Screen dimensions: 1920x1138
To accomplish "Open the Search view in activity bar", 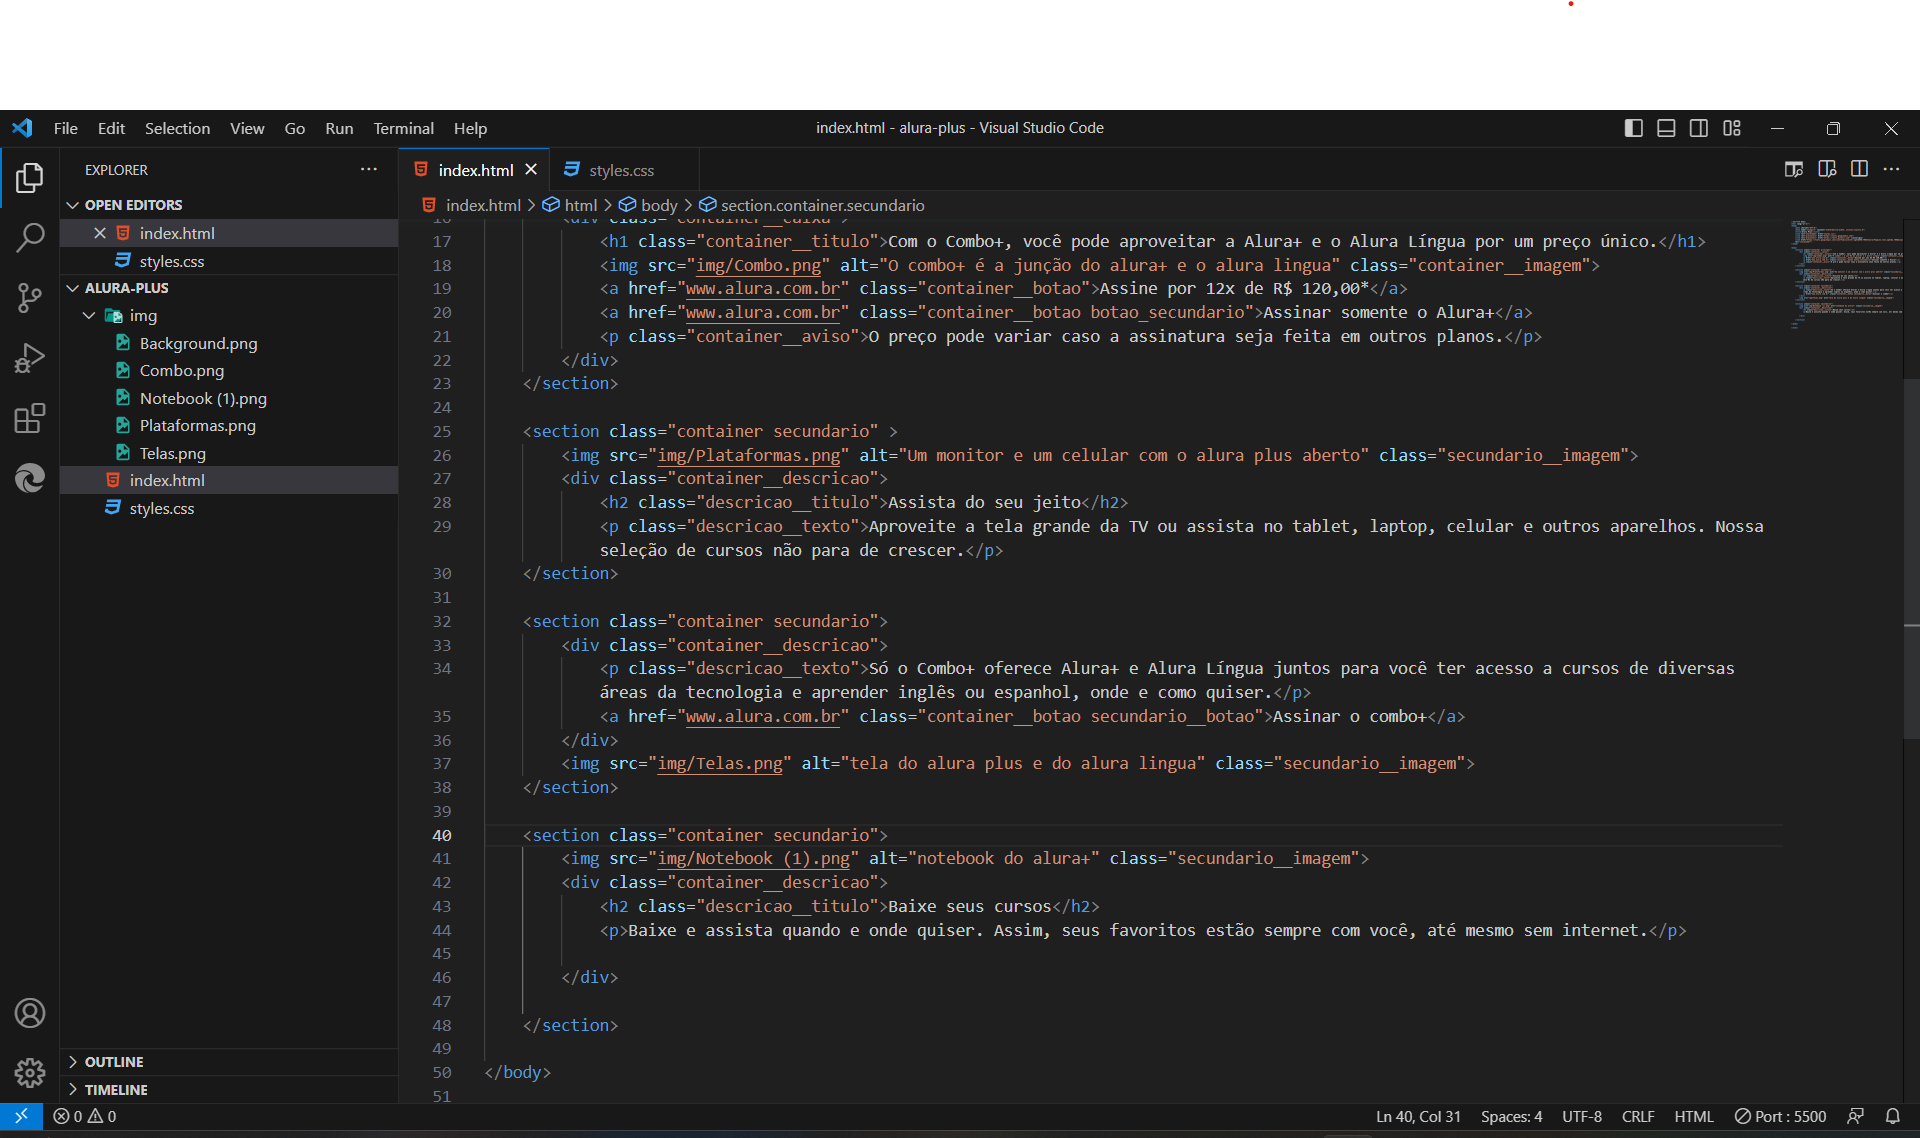I will (30, 238).
